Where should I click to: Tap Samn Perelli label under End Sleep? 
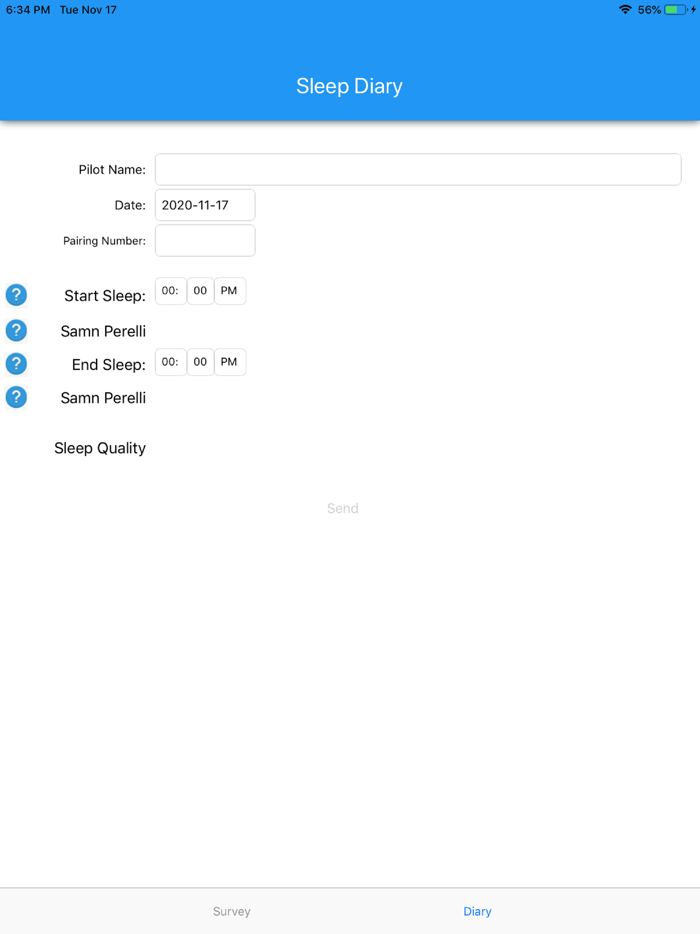103,398
